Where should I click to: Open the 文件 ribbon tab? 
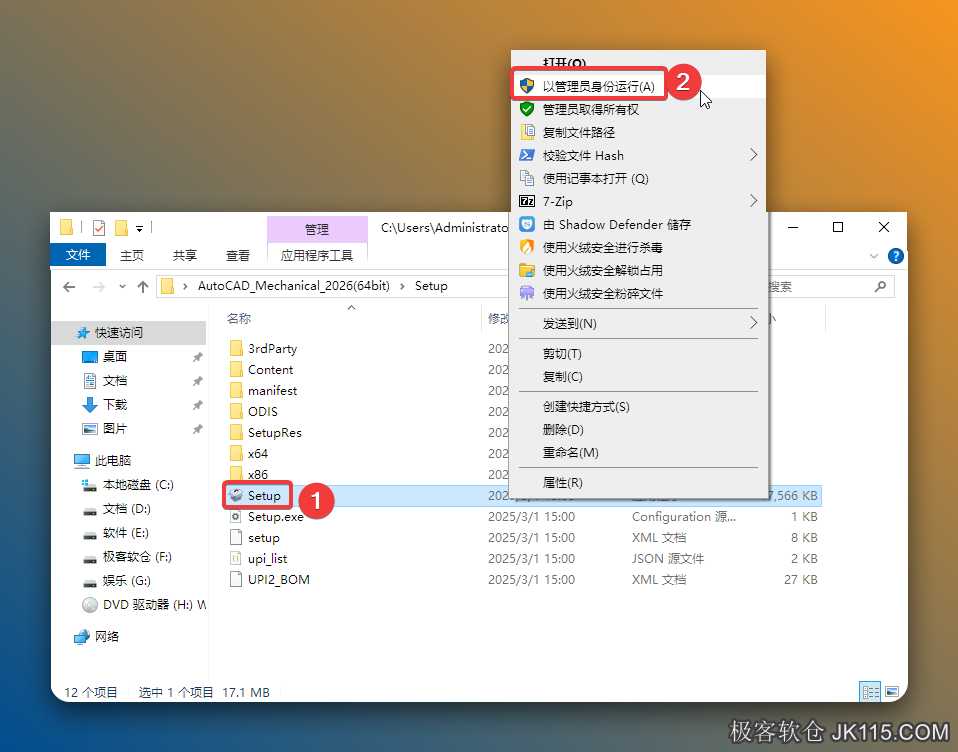click(x=78, y=255)
